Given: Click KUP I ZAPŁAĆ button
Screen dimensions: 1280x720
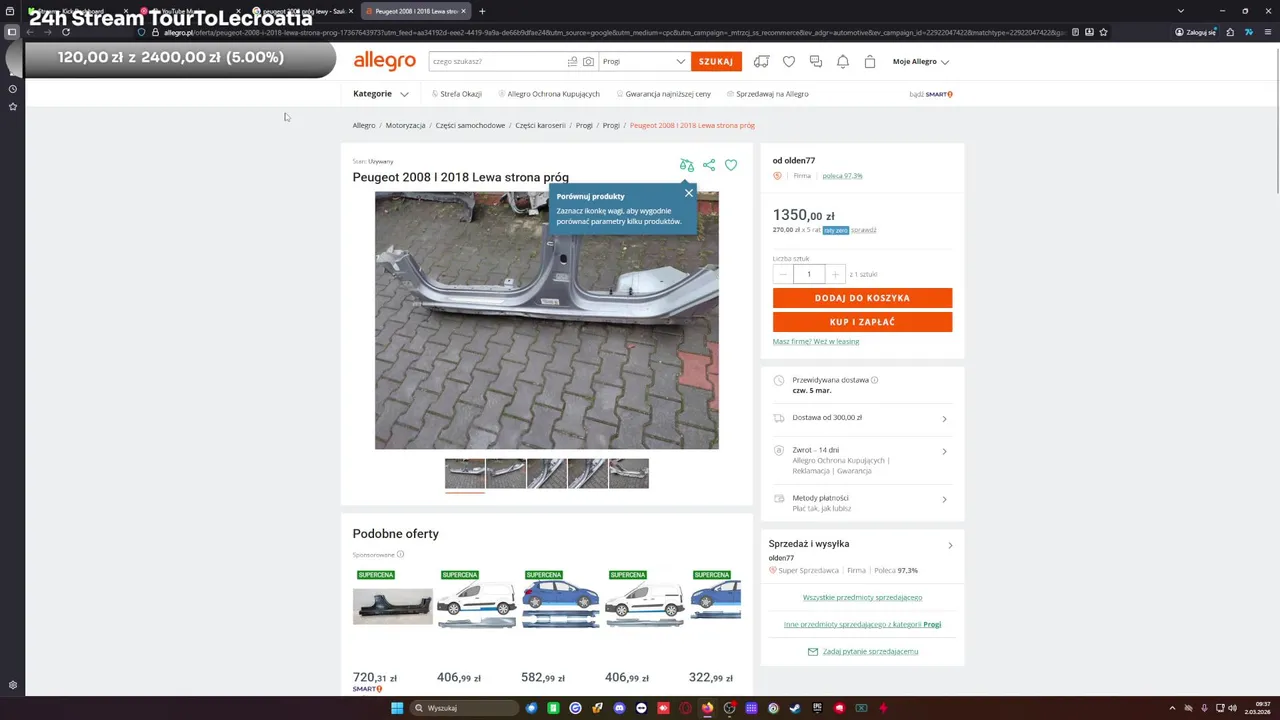Looking at the screenshot, I should (x=862, y=322).
